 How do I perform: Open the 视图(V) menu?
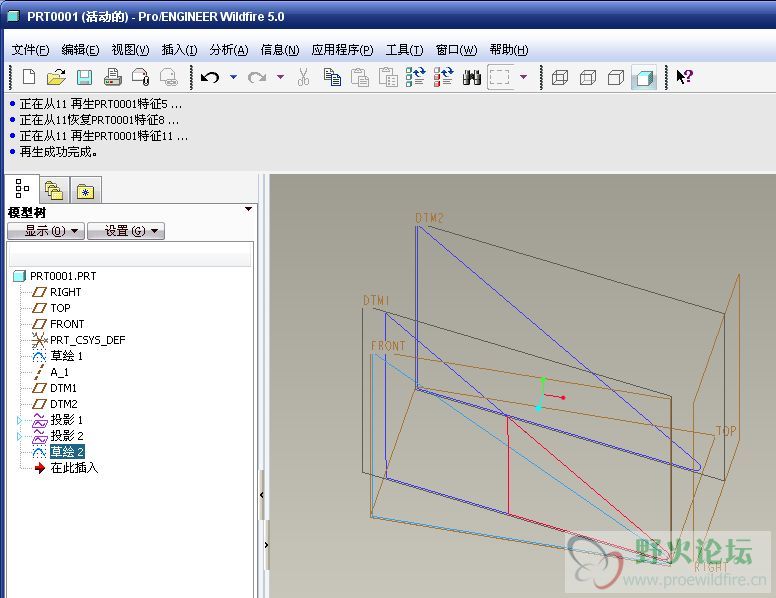point(131,50)
